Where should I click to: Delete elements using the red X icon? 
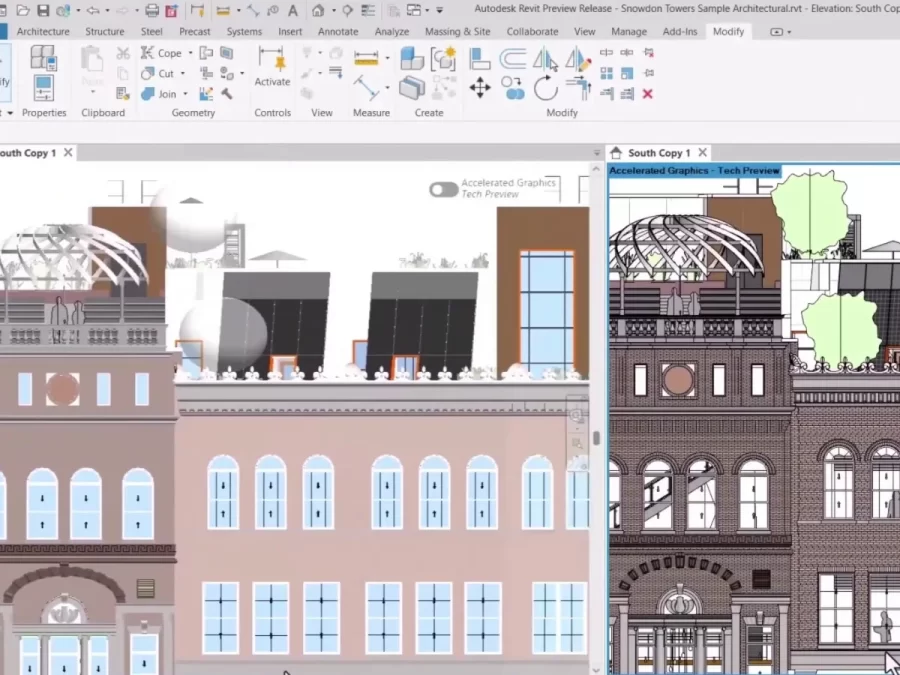pyautogui.click(x=648, y=93)
